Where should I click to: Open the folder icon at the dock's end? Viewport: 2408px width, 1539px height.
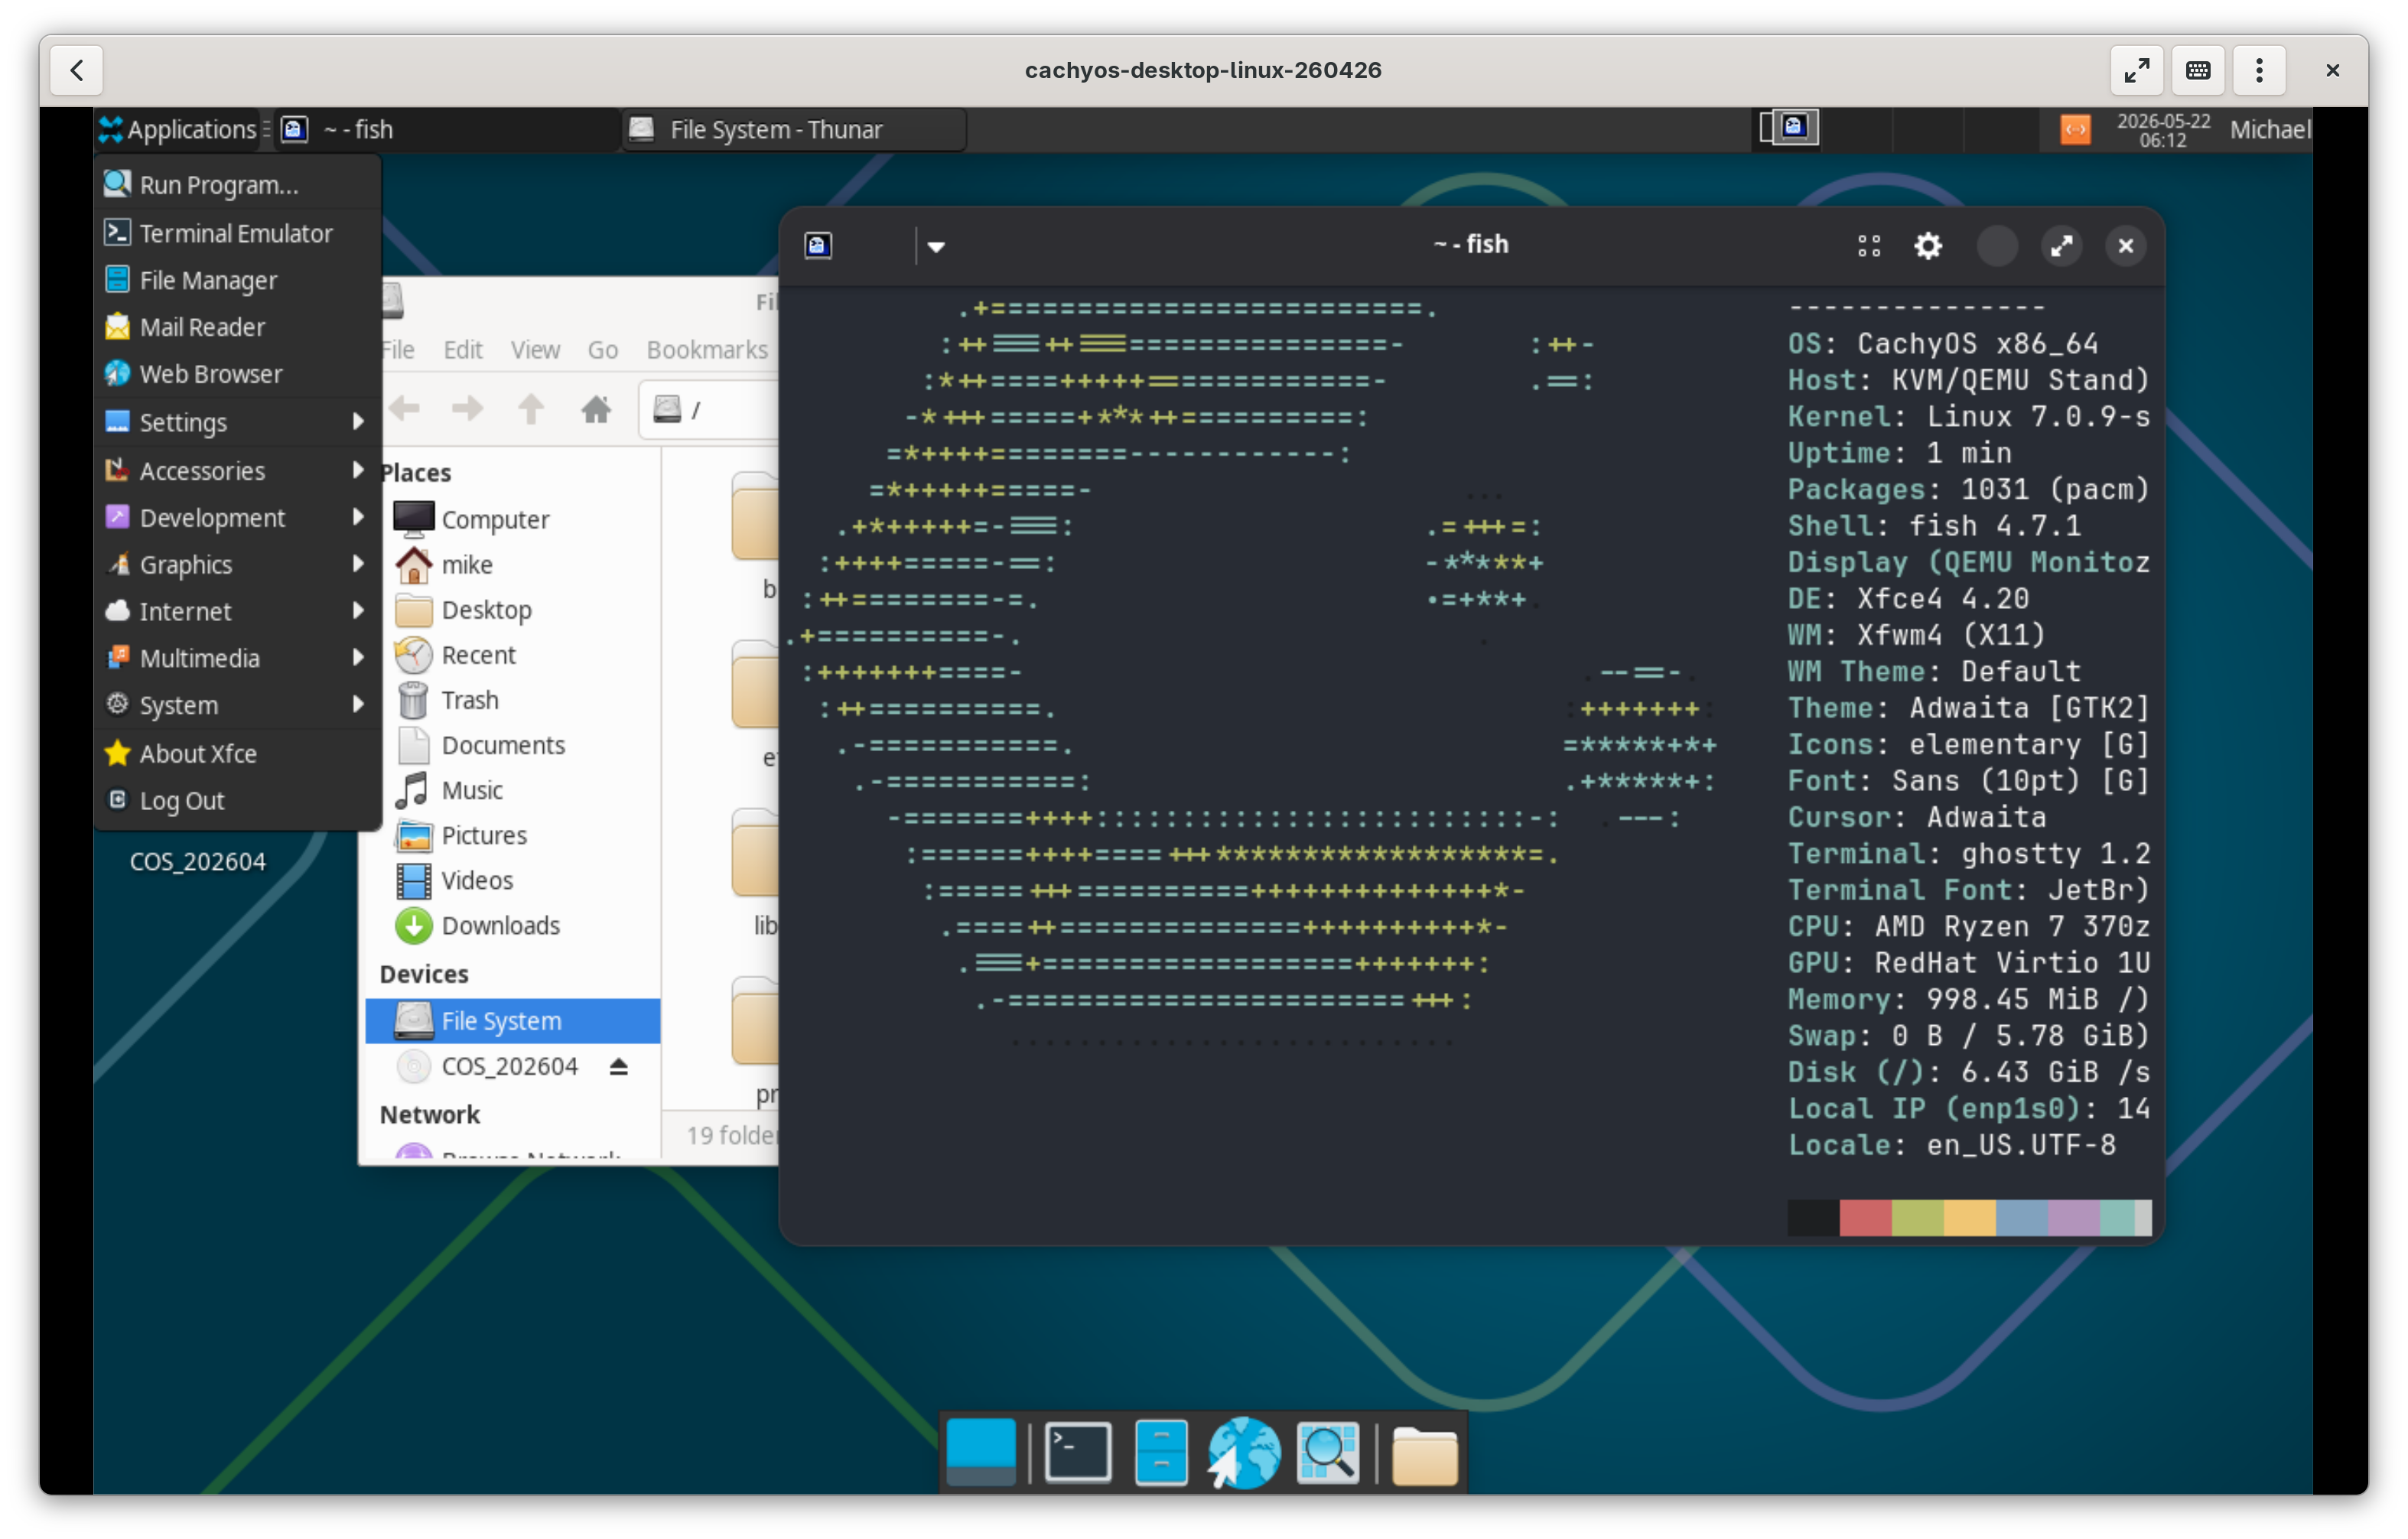click(x=1424, y=1454)
